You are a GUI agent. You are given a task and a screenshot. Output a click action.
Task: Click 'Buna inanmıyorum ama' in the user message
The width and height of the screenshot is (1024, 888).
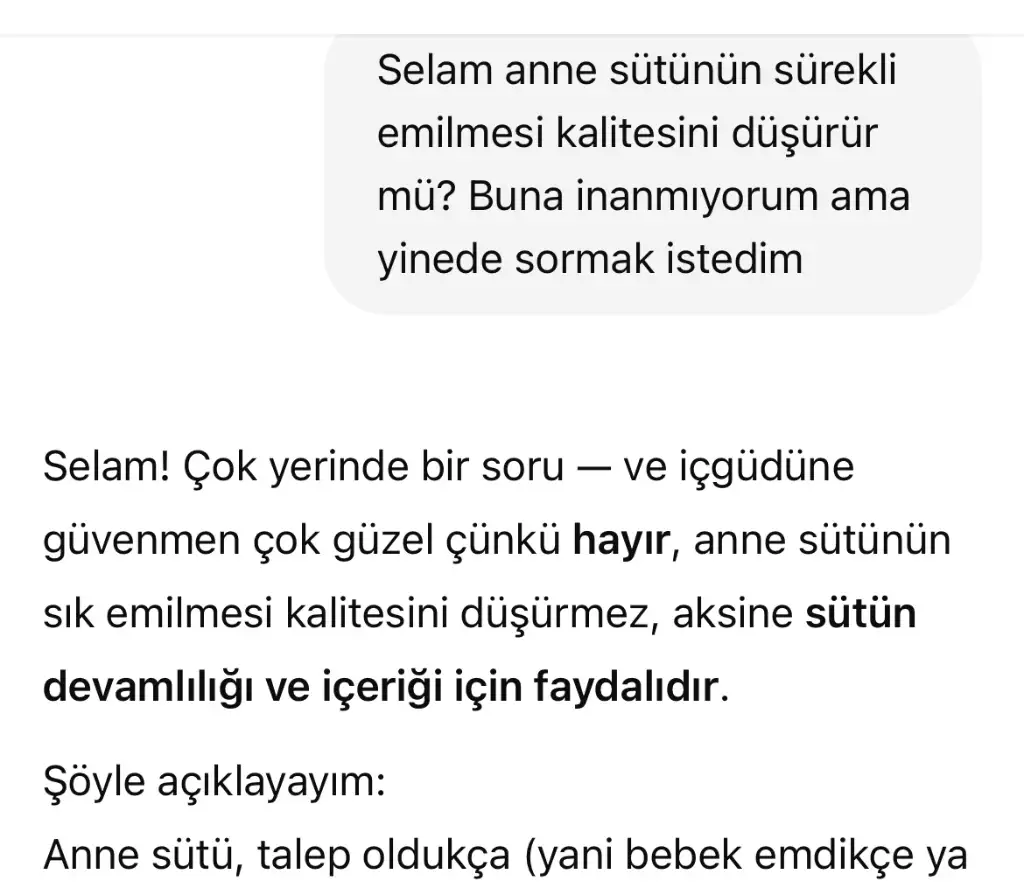[x=689, y=197]
